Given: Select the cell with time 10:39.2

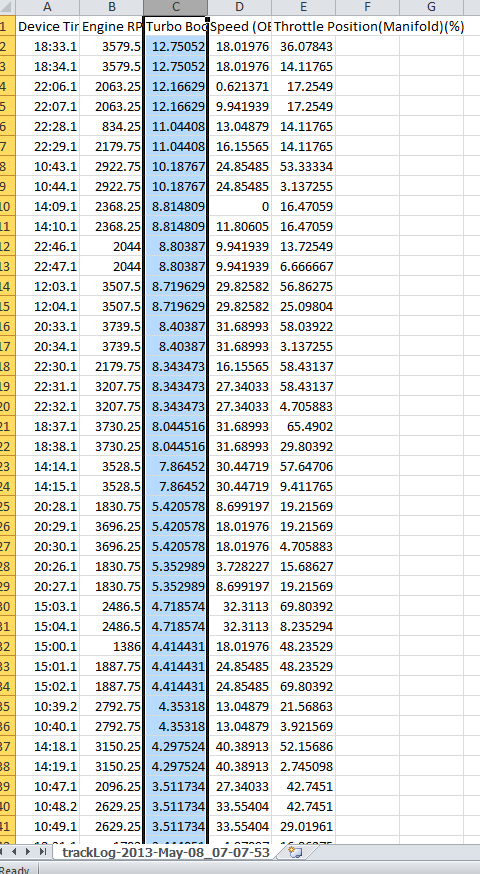Looking at the screenshot, I should (47, 707).
